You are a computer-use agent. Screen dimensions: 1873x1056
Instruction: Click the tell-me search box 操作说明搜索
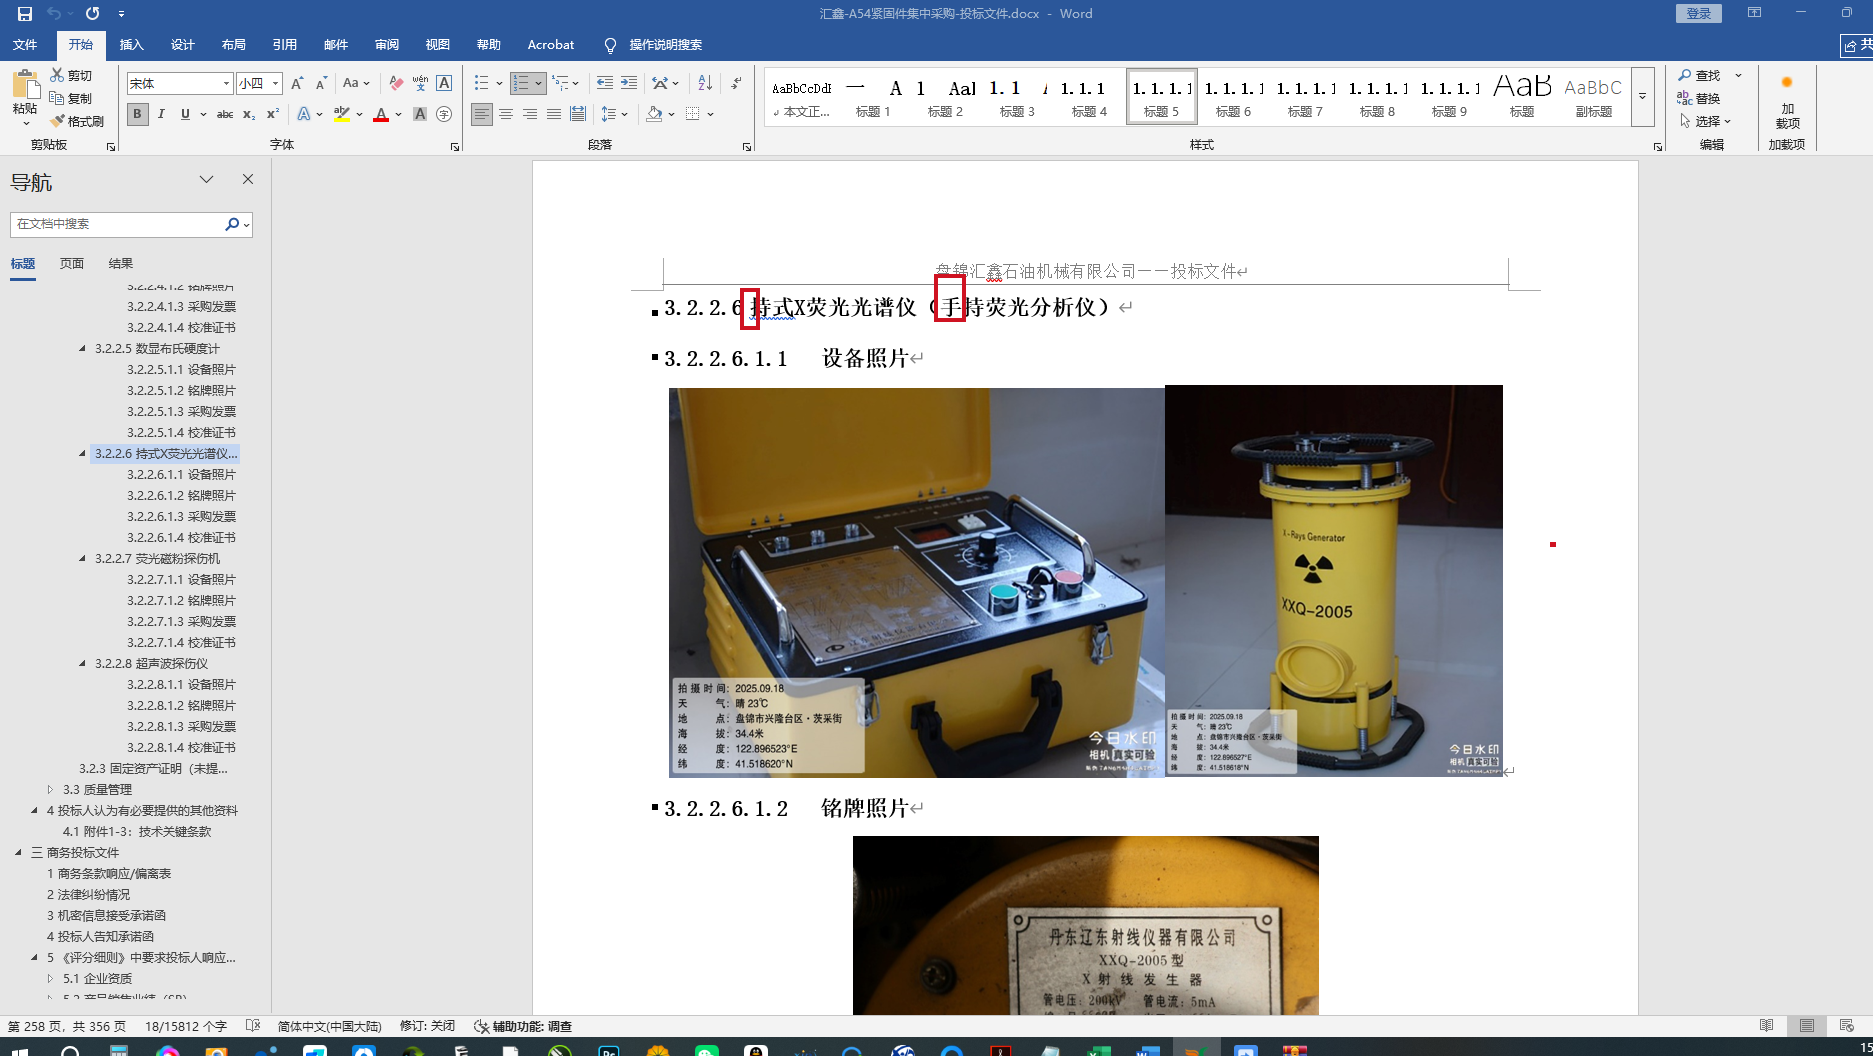tap(665, 45)
